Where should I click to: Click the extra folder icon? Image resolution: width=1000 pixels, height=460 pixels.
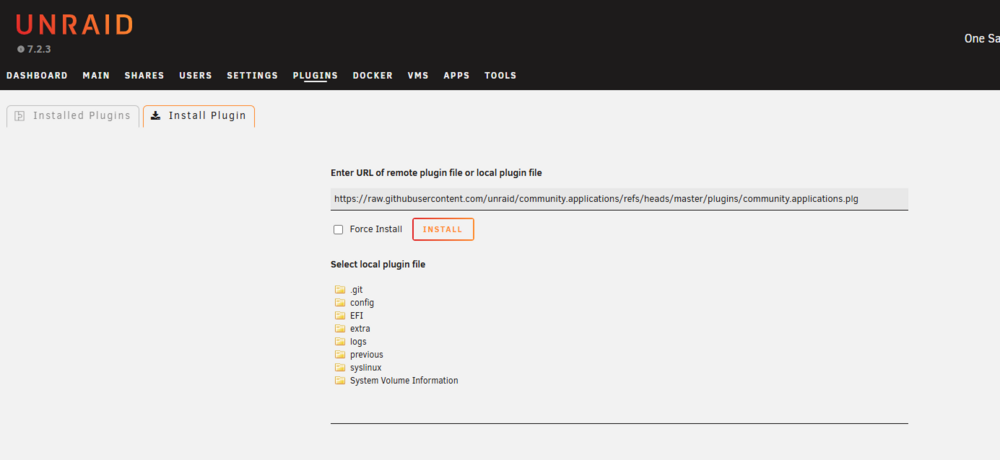(339, 329)
